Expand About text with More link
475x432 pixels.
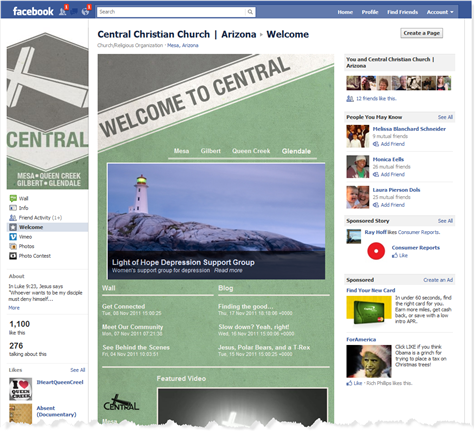click(x=14, y=308)
